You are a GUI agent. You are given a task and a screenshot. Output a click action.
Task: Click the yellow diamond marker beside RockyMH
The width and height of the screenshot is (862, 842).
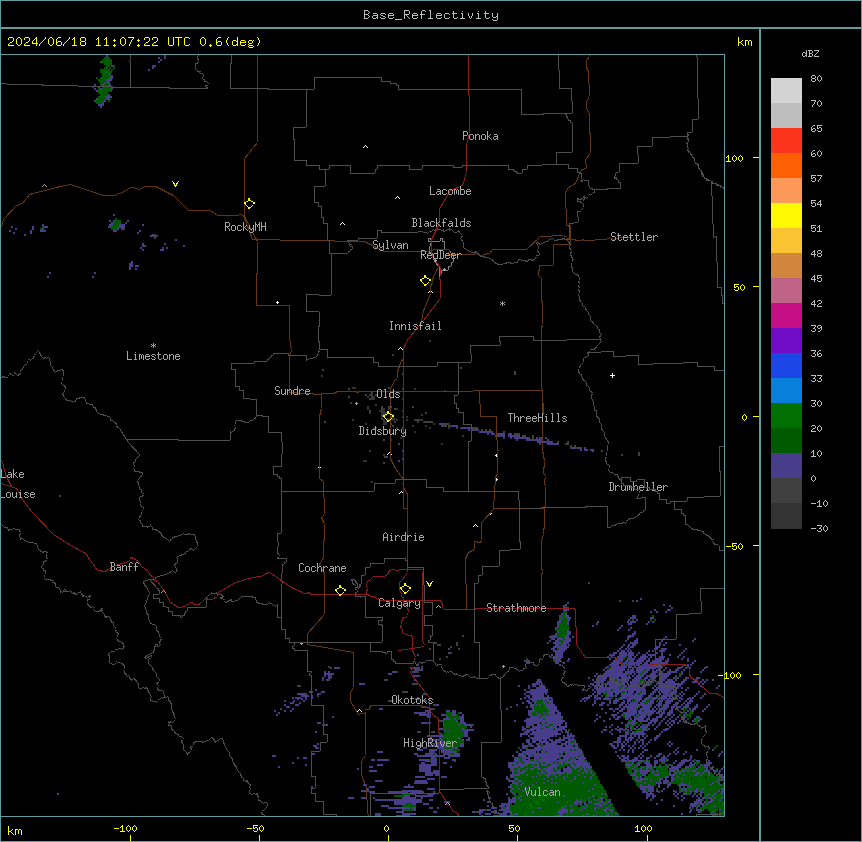pos(250,204)
